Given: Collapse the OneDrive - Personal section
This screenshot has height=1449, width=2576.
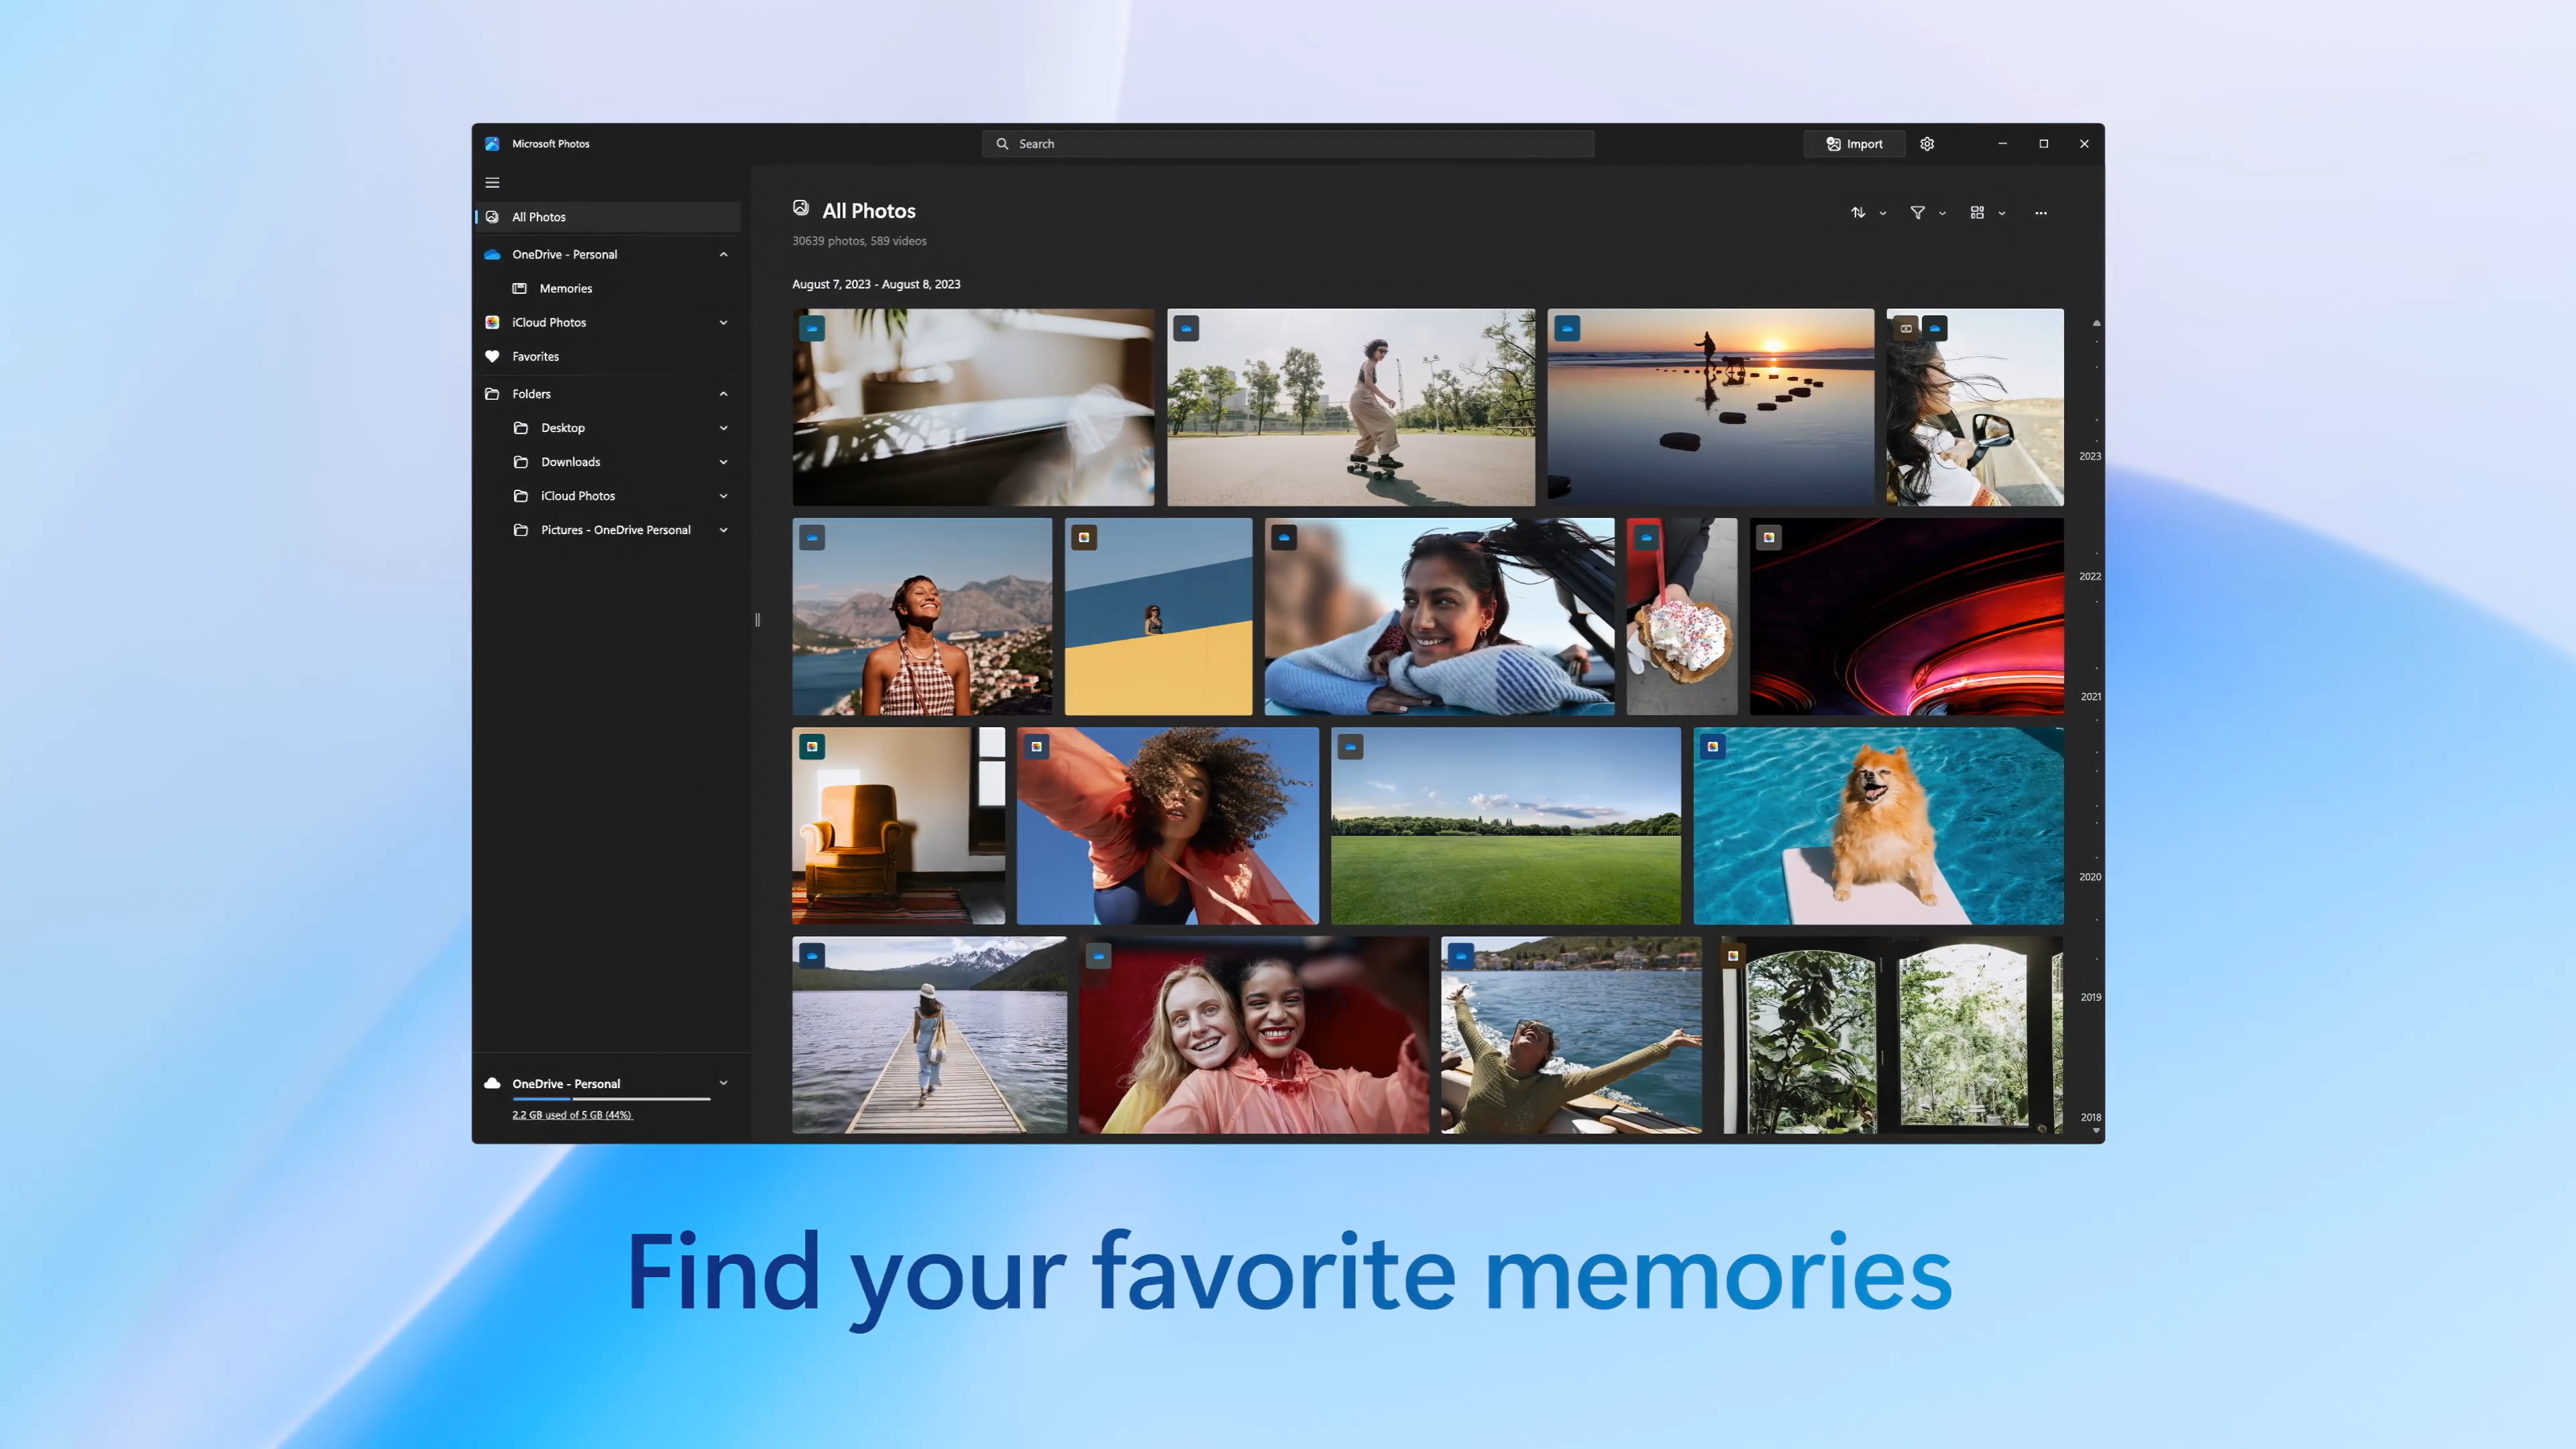Looking at the screenshot, I should click(723, 254).
